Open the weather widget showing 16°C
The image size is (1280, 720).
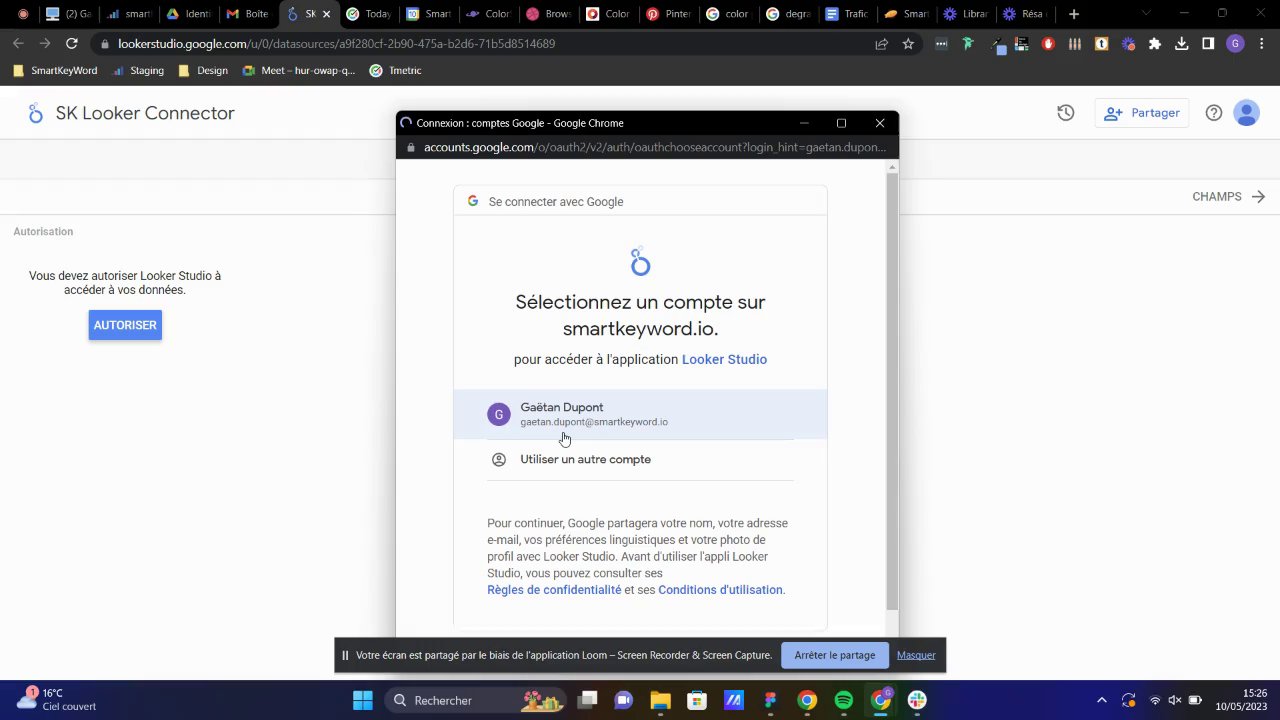click(58, 699)
